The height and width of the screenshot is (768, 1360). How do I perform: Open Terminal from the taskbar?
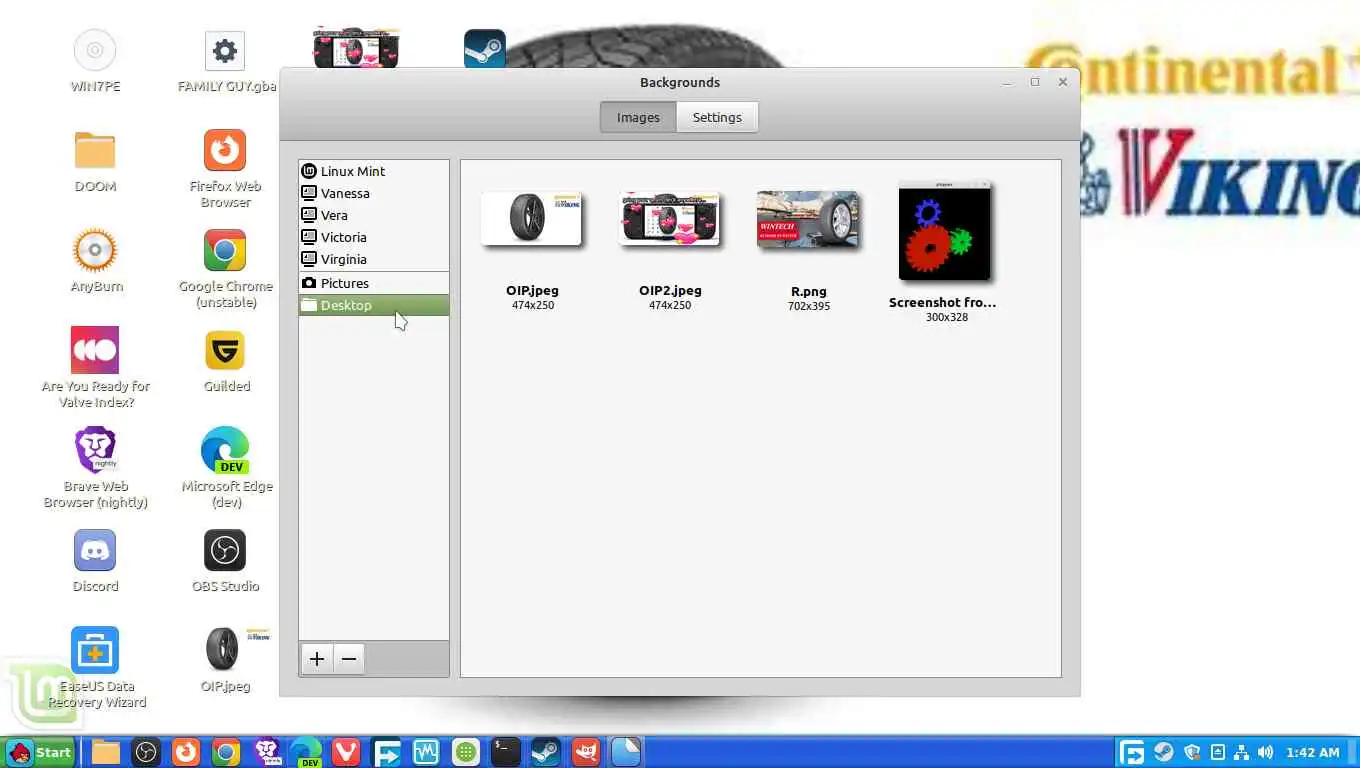coord(506,752)
